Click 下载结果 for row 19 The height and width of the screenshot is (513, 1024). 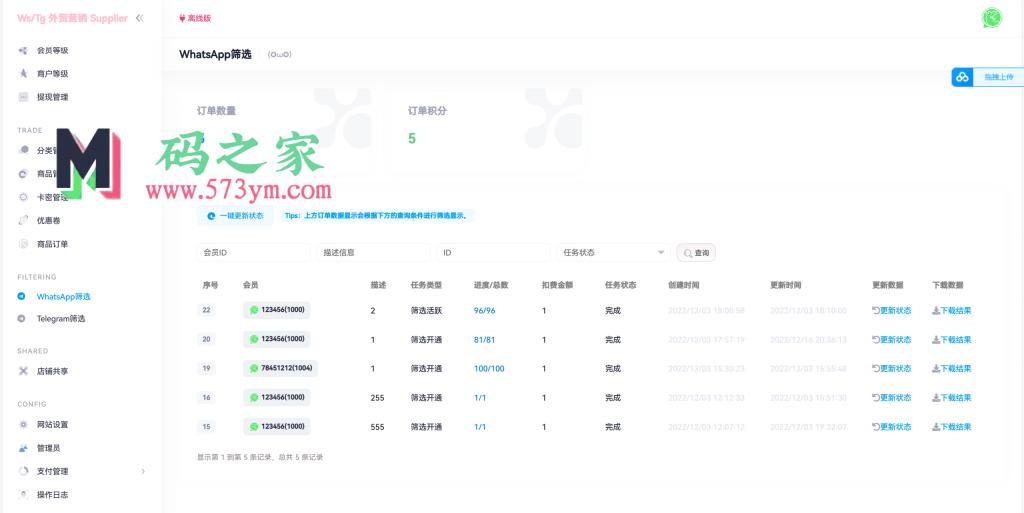tap(952, 369)
